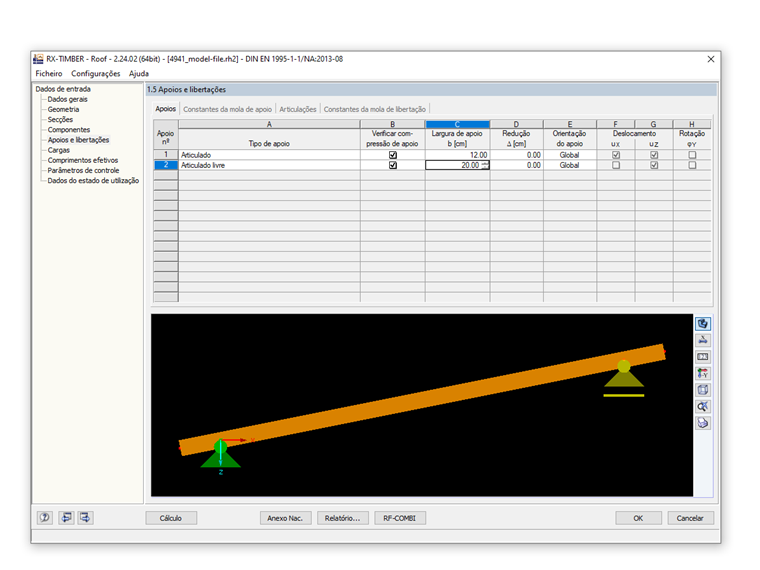The height and width of the screenshot is (570, 760).
Task: Open the Configurações menu
Action: click(x=95, y=74)
